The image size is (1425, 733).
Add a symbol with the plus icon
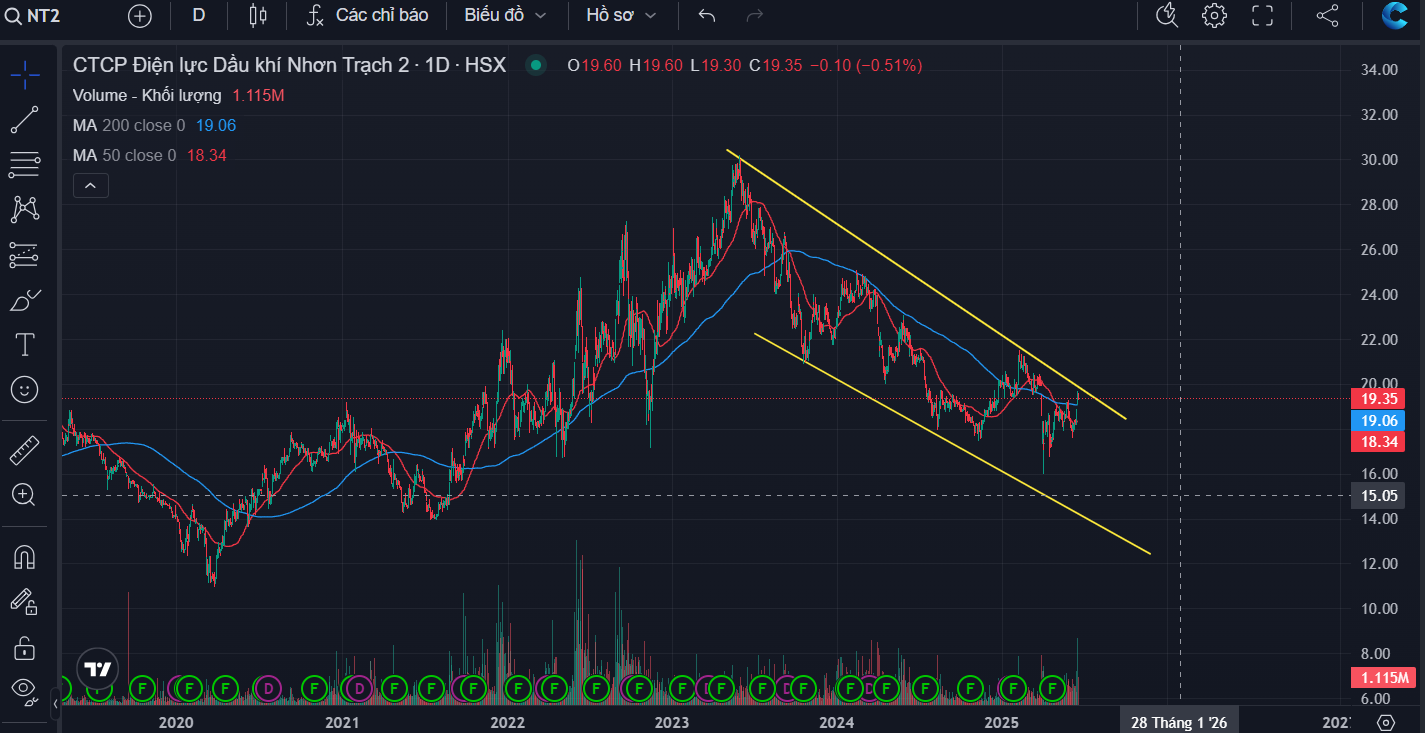coord(140,15)
